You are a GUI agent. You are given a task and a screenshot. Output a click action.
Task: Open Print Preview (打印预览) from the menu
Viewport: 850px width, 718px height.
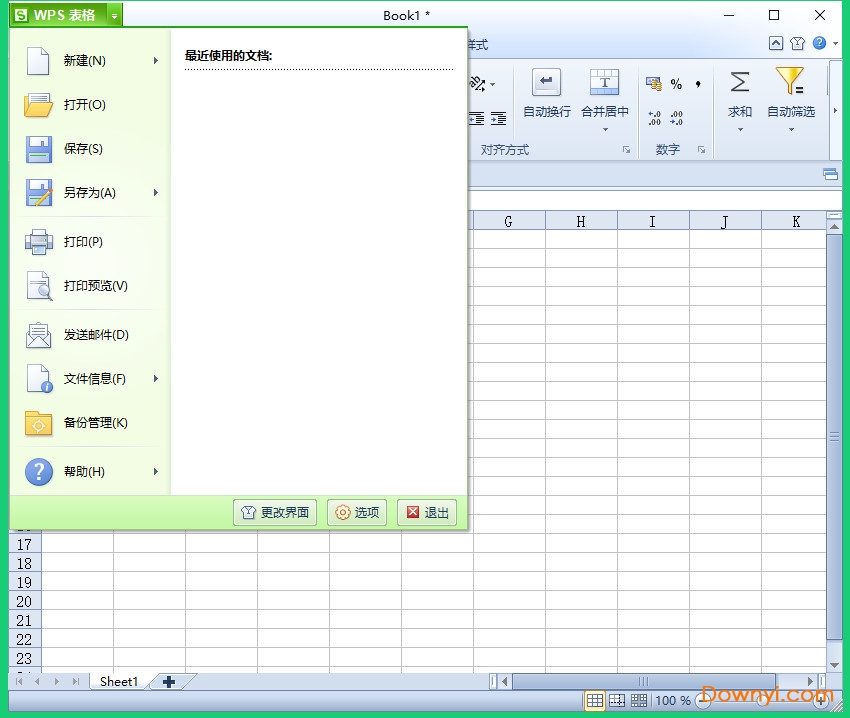[x=95, y=286]
